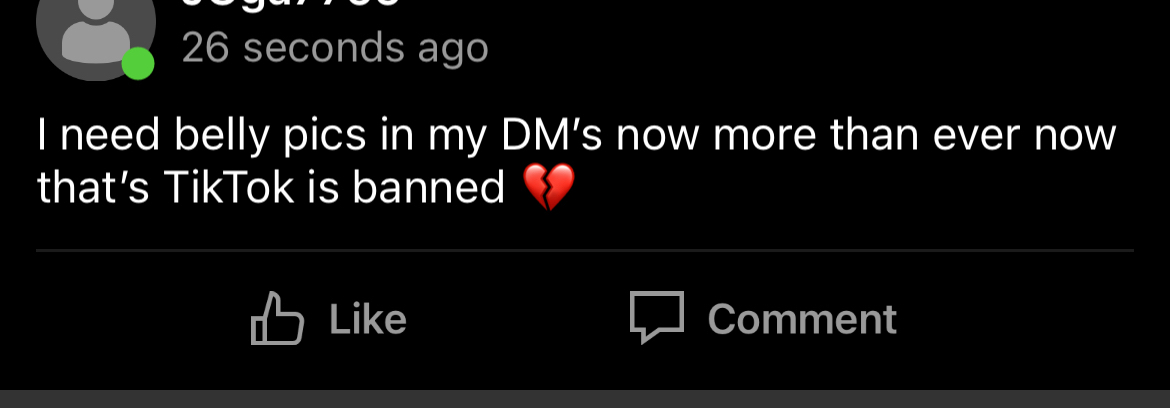The height and width of the screenshot is (408, 1170).
Task: Click the word "TikTok" in post
Action: (228, 188)
